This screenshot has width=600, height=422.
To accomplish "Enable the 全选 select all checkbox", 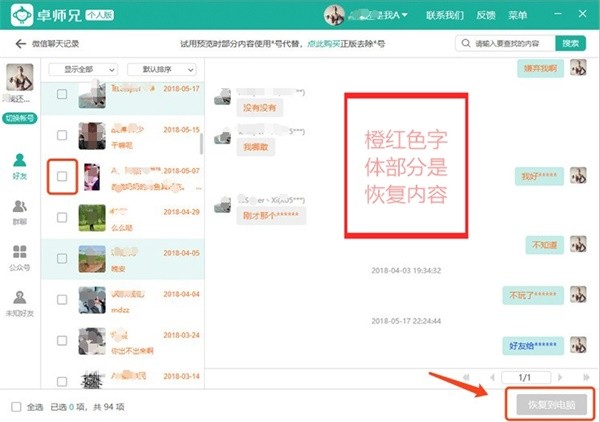I will (x=16, y=407).
